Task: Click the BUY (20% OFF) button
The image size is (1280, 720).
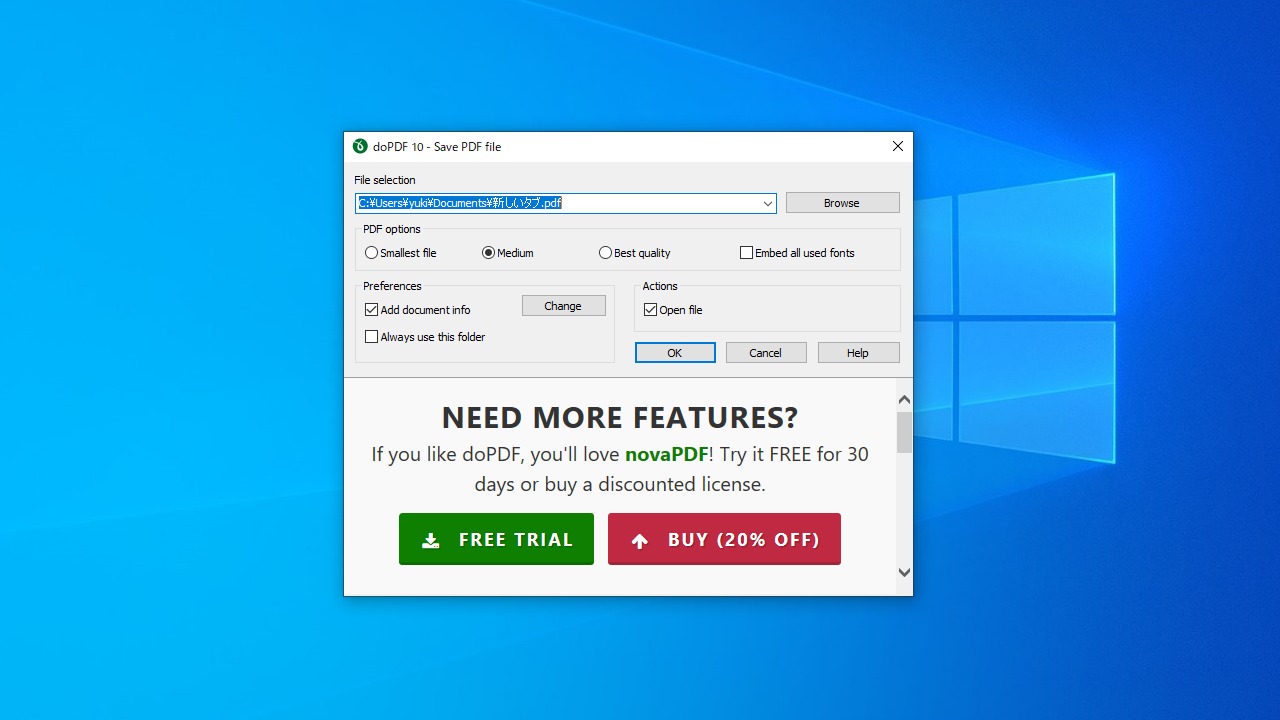Action: tap(724, 539)
